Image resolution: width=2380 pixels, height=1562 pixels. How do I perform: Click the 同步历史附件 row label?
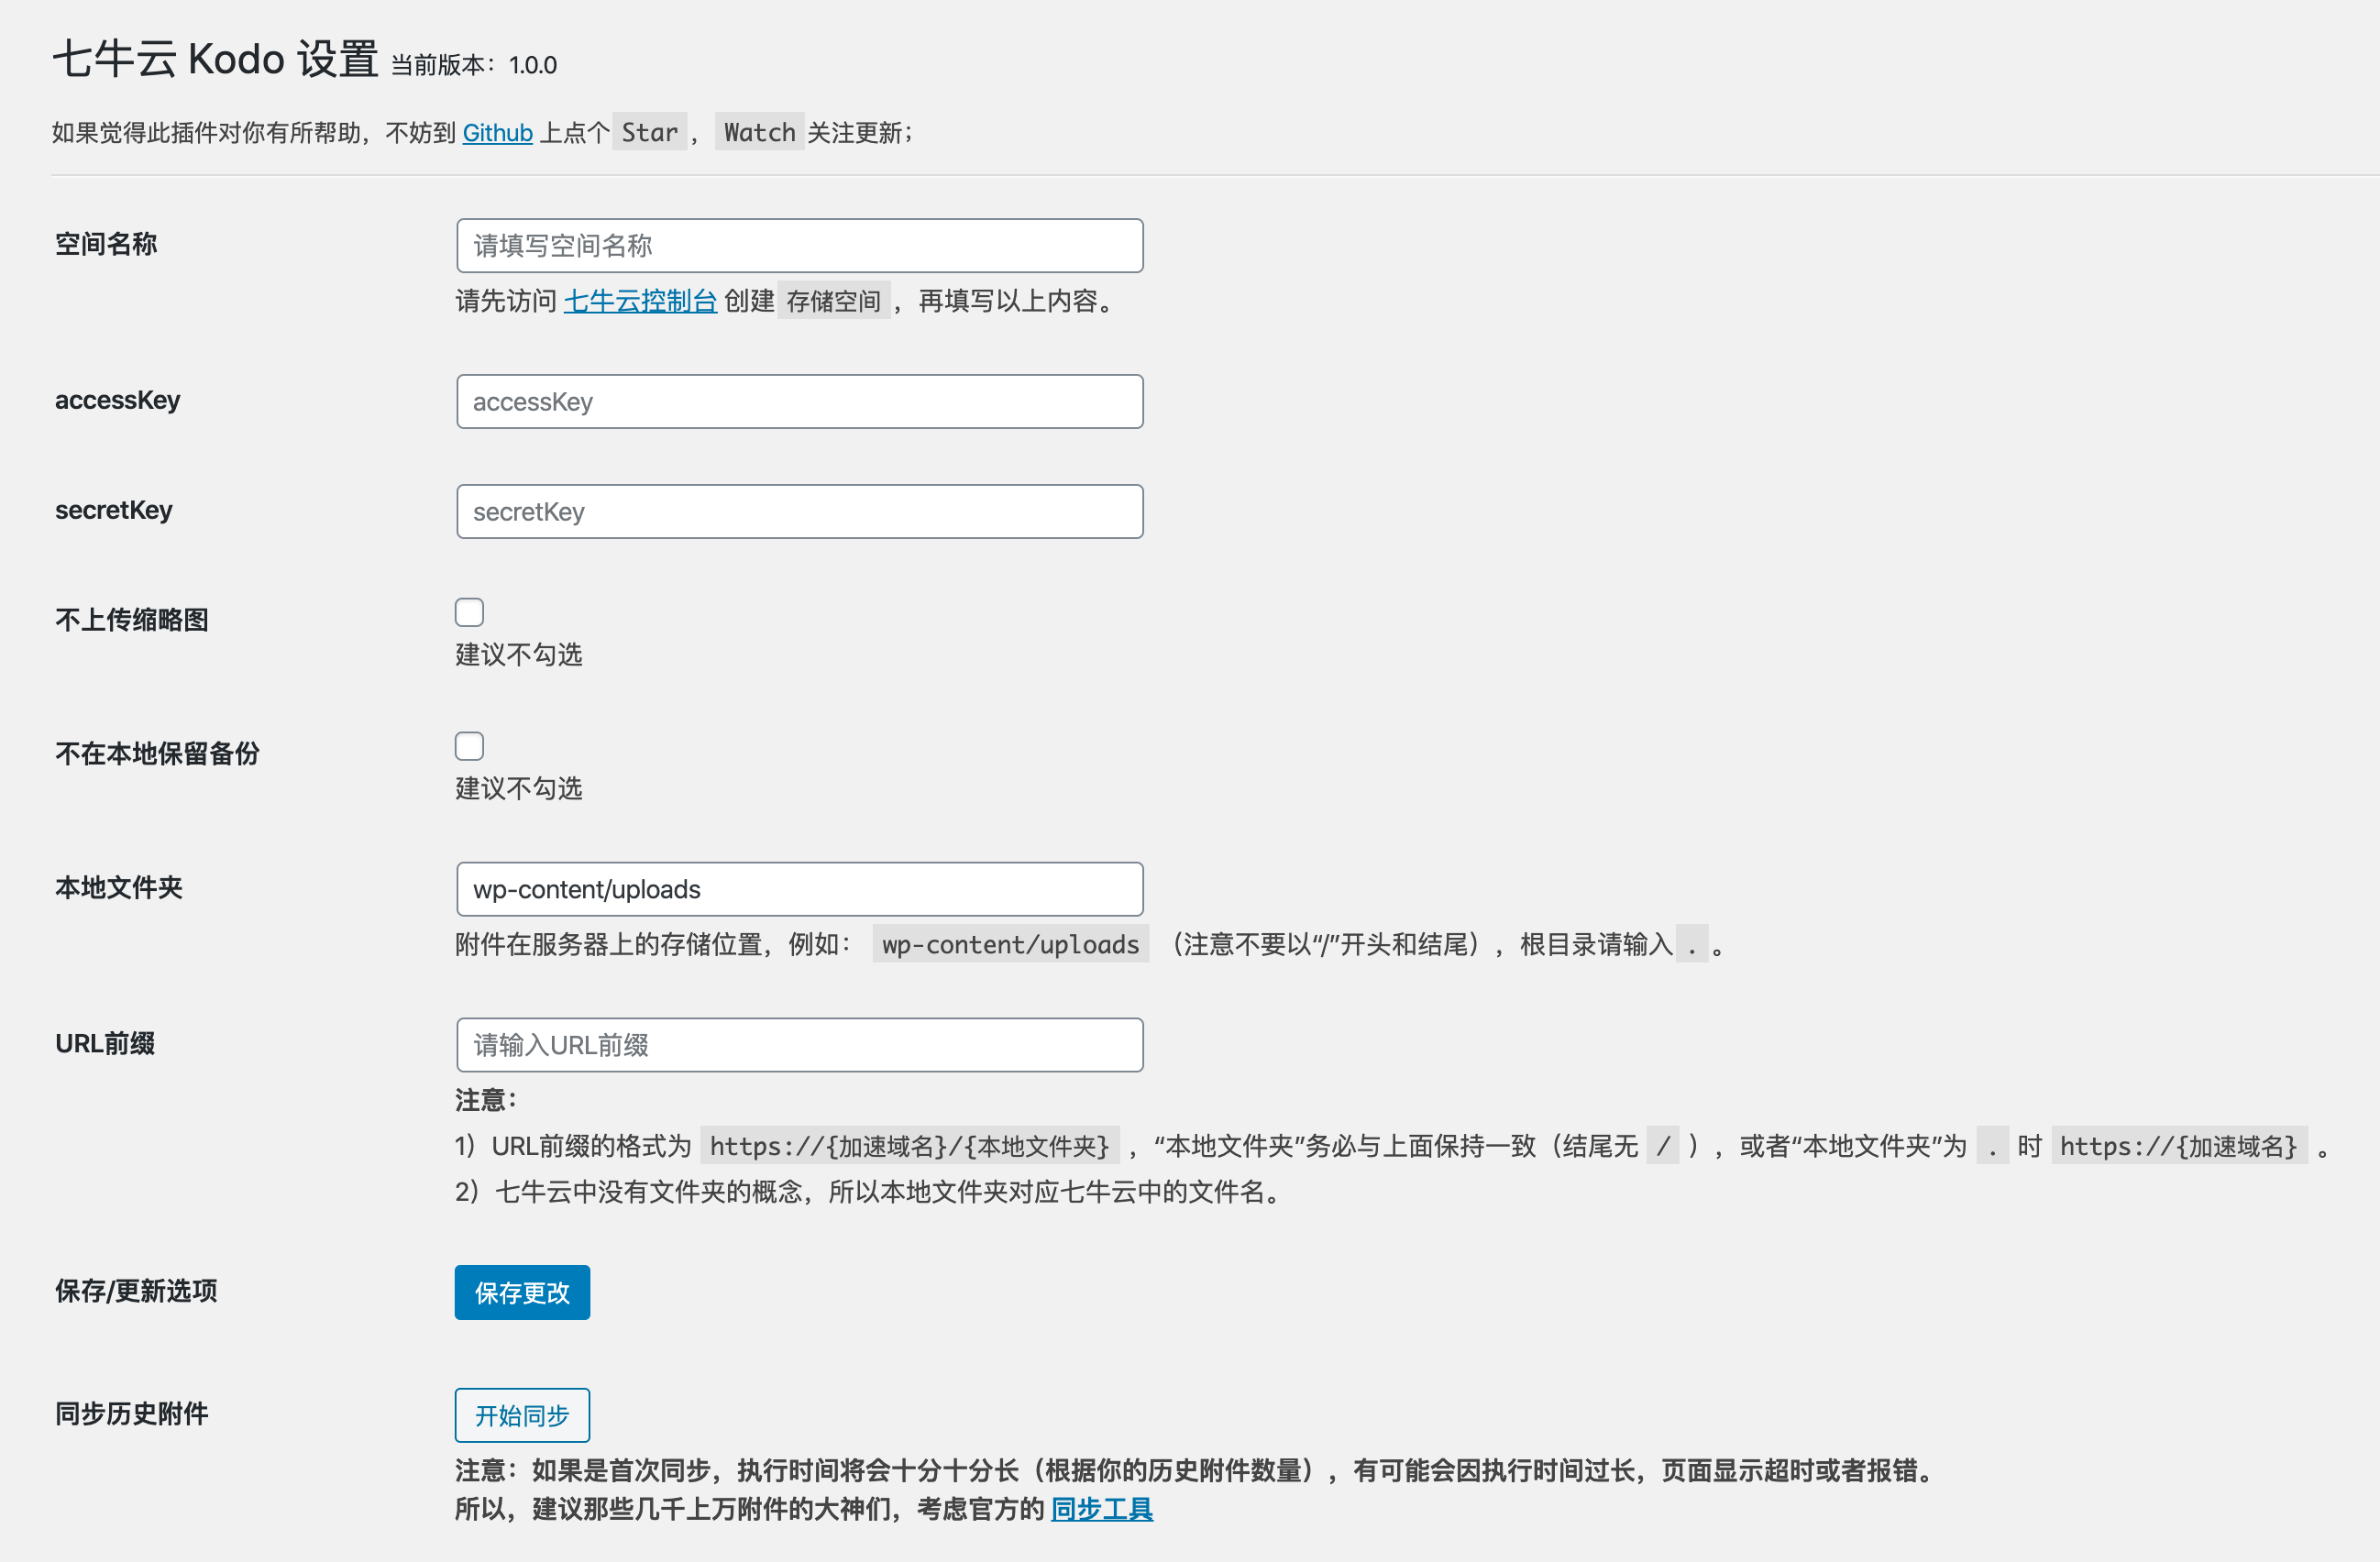(x=132, y=1413)
